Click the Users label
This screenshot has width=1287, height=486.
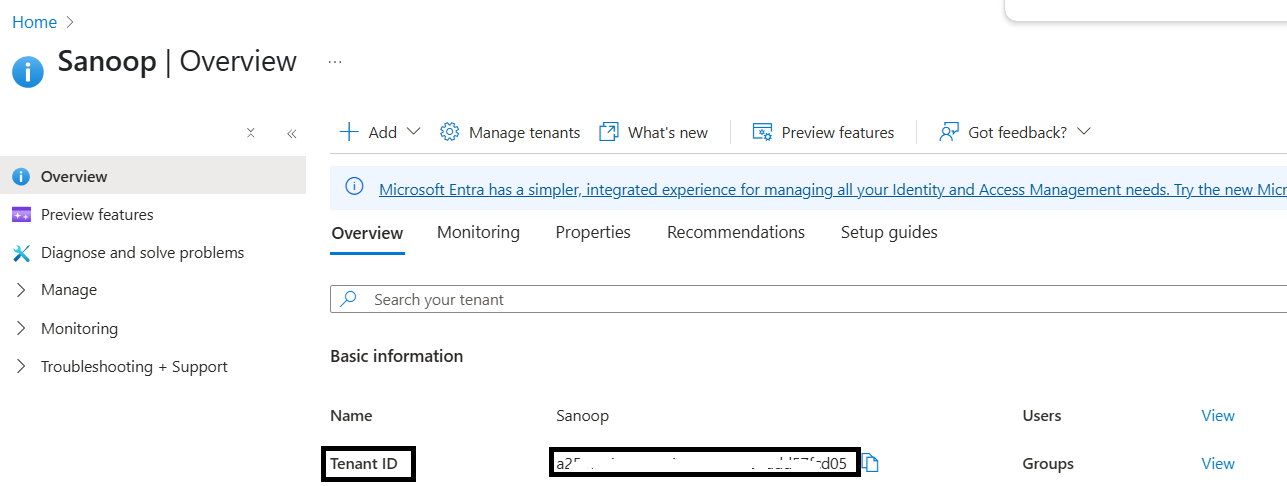pyautogui.click(x=1042, y=415)
